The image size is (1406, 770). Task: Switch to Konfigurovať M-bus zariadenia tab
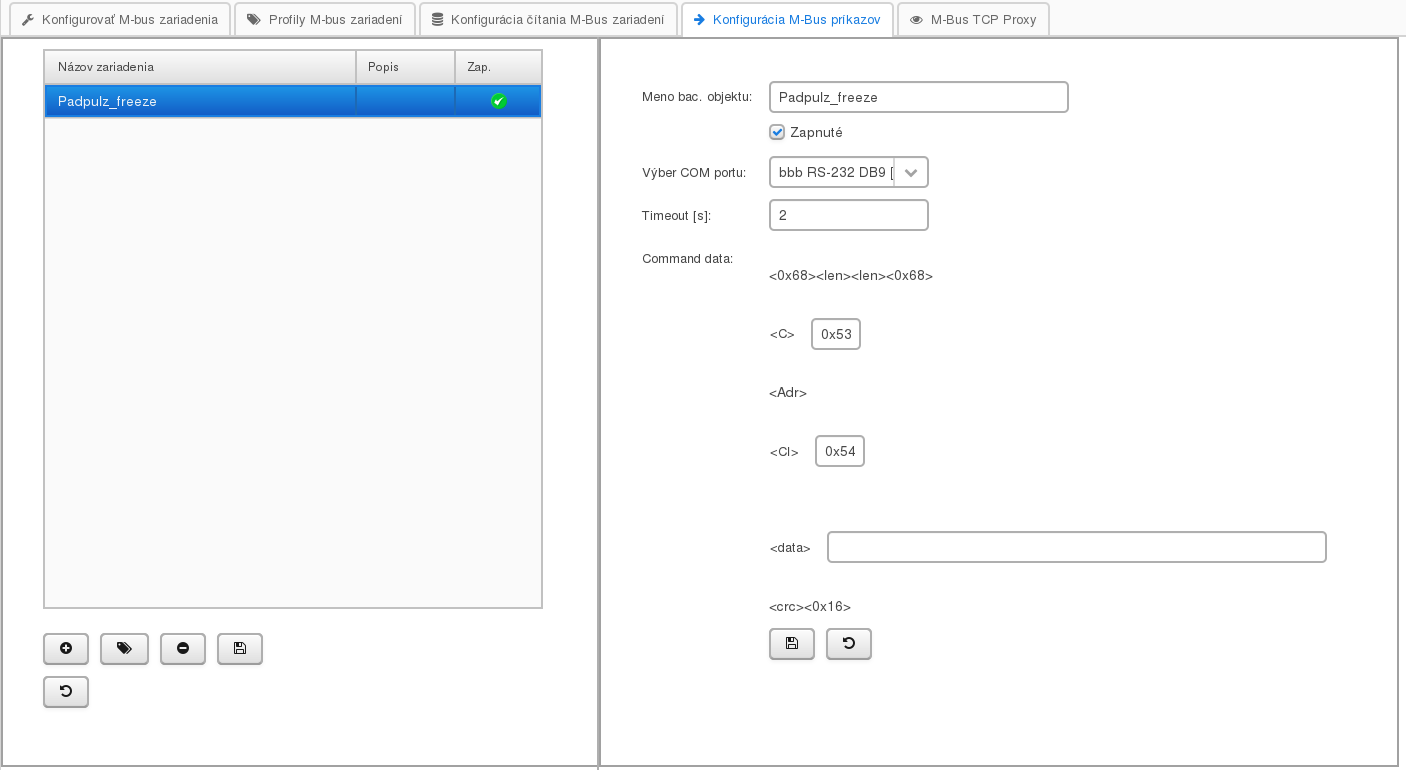coord(120,20)
